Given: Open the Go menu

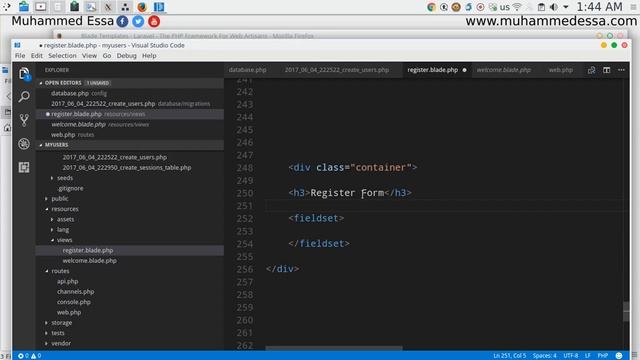Looking at the screenshot, I should (x=107, y=56).
